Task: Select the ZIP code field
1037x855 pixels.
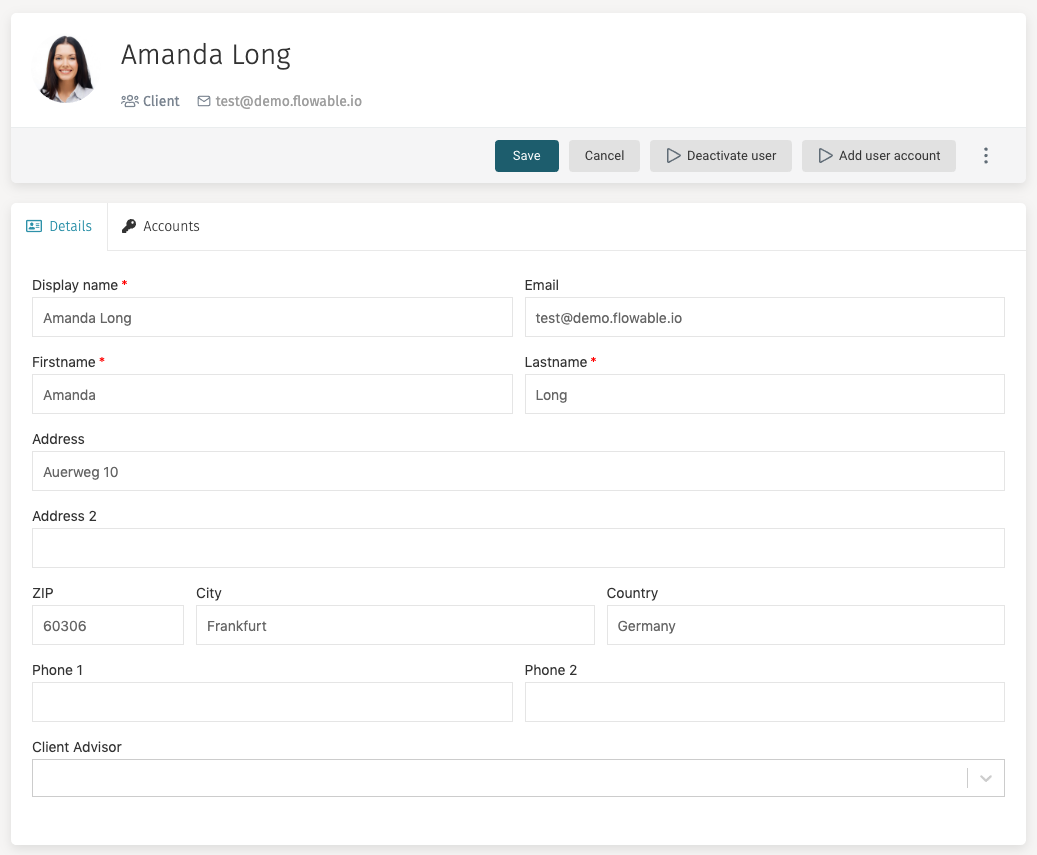Action: [108, 625]
